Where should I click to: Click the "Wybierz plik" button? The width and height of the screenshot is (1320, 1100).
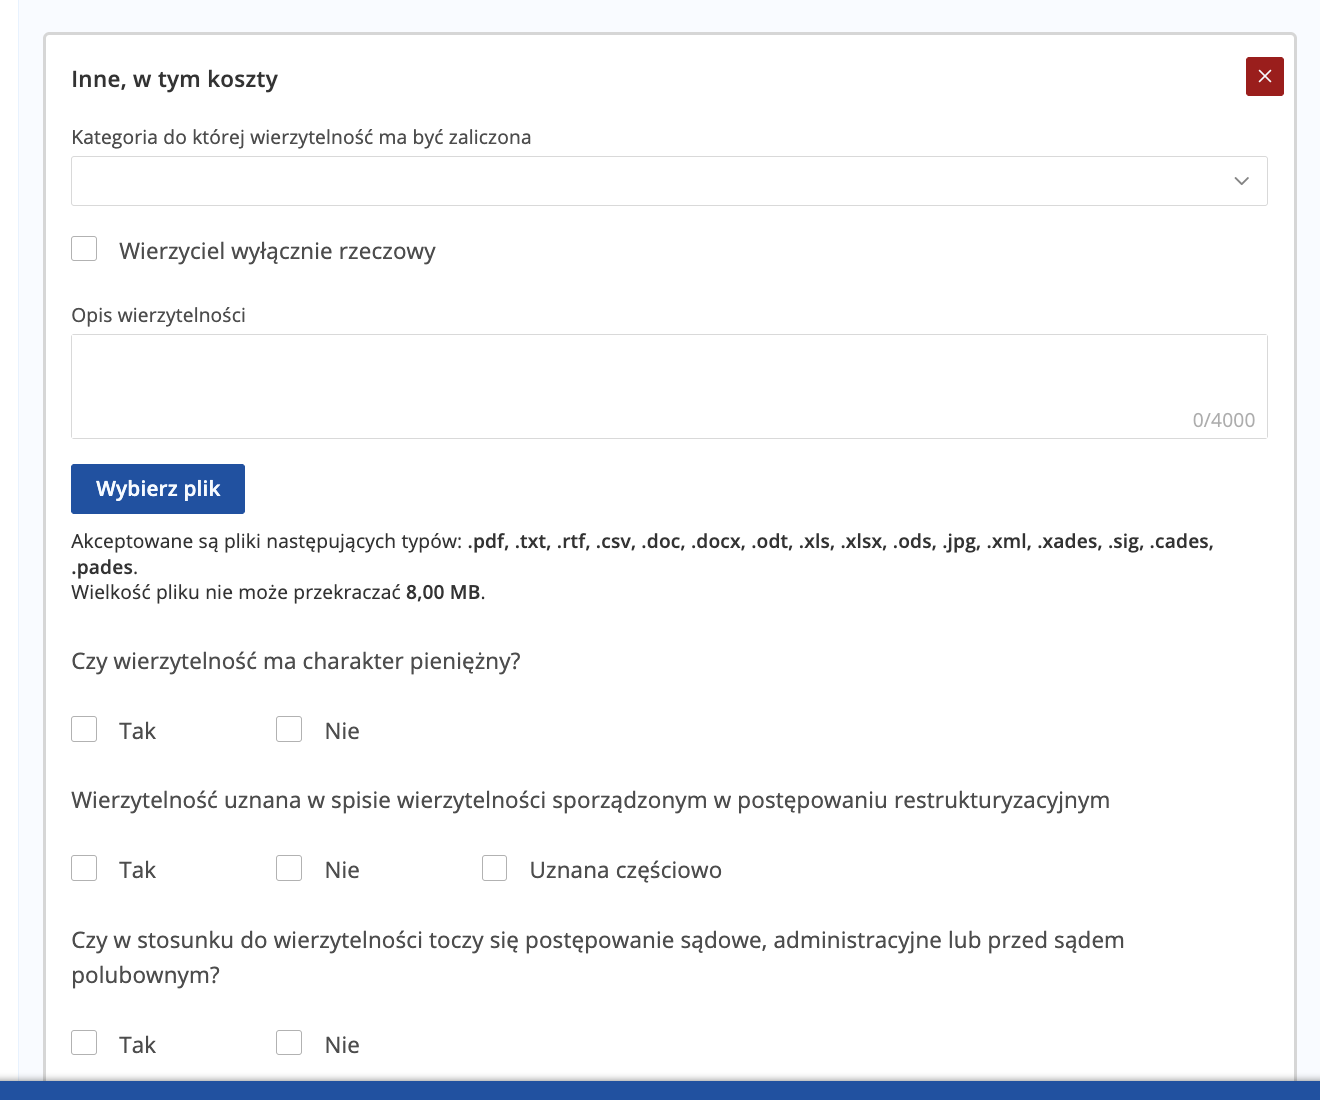158,489
